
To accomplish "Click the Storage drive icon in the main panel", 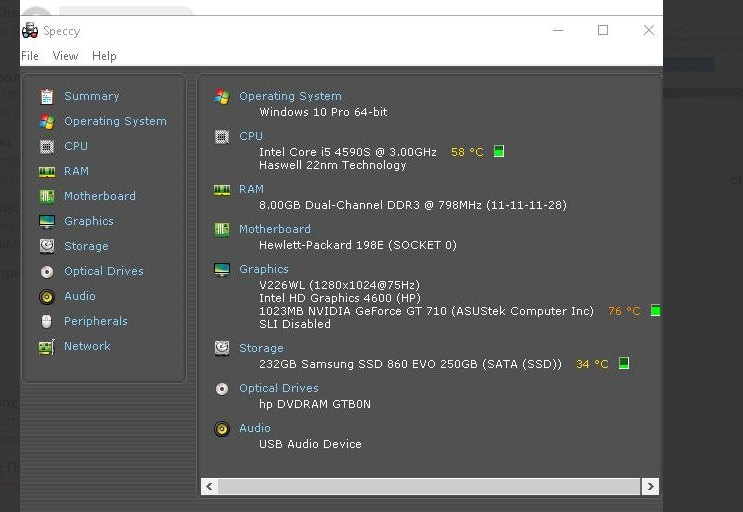I will pyautogui.click(x=221, y=349).
